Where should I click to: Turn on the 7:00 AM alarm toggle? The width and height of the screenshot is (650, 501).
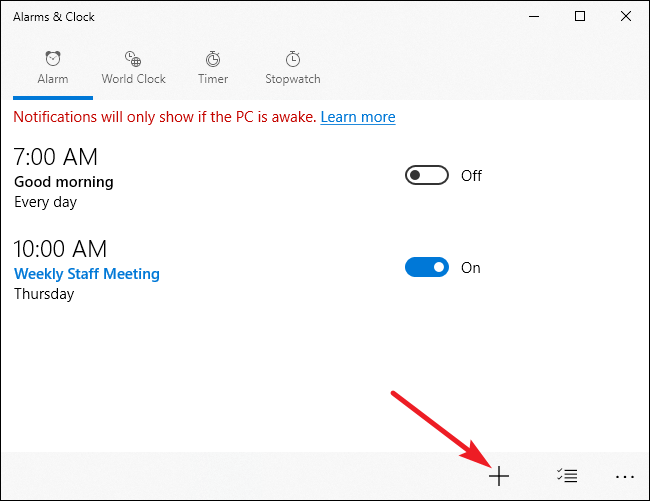(x=427, y=175)
